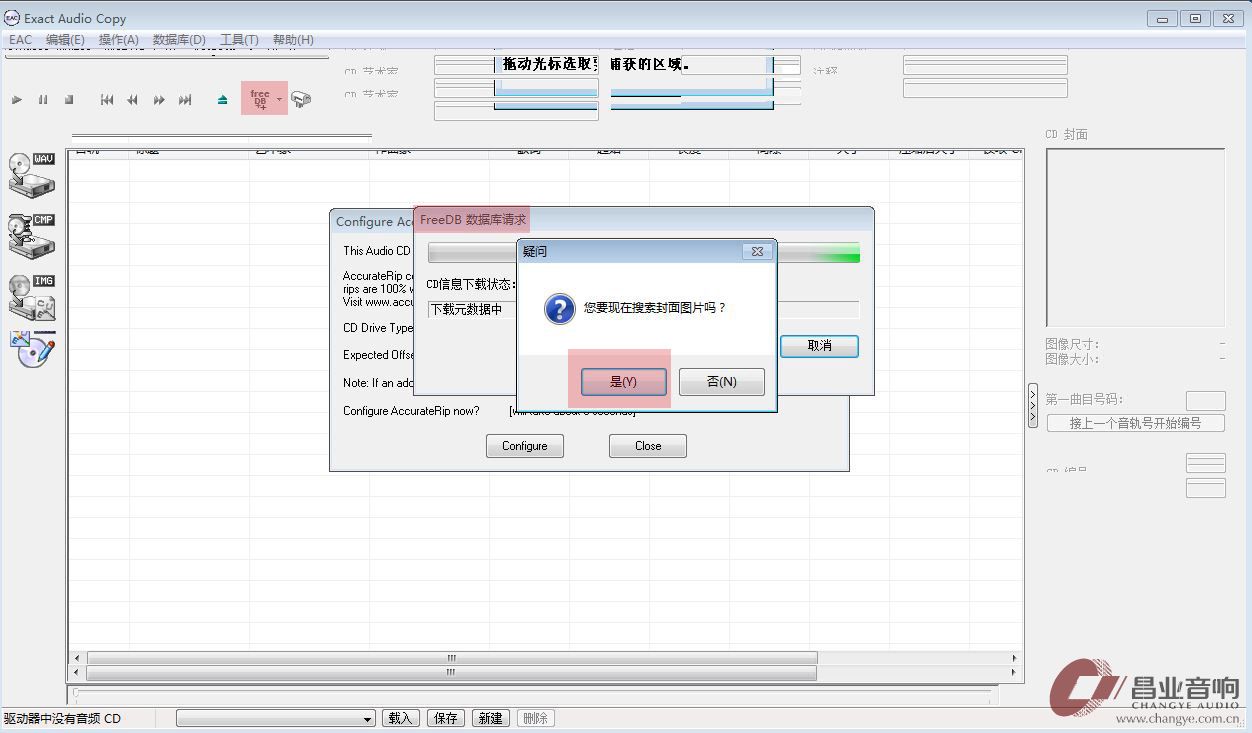Open the arrow menu beside the freedb icon
Screen dimensions: 1252x733
click(279, 99)
